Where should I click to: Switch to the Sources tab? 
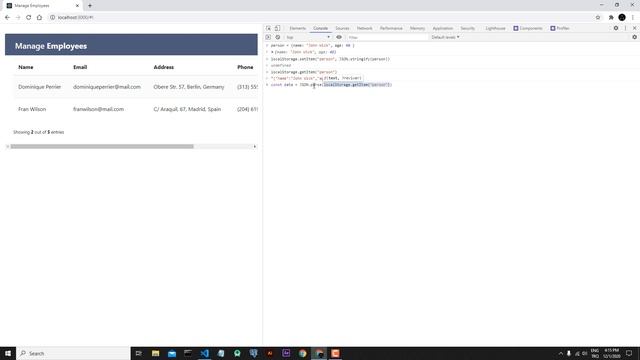342,28
